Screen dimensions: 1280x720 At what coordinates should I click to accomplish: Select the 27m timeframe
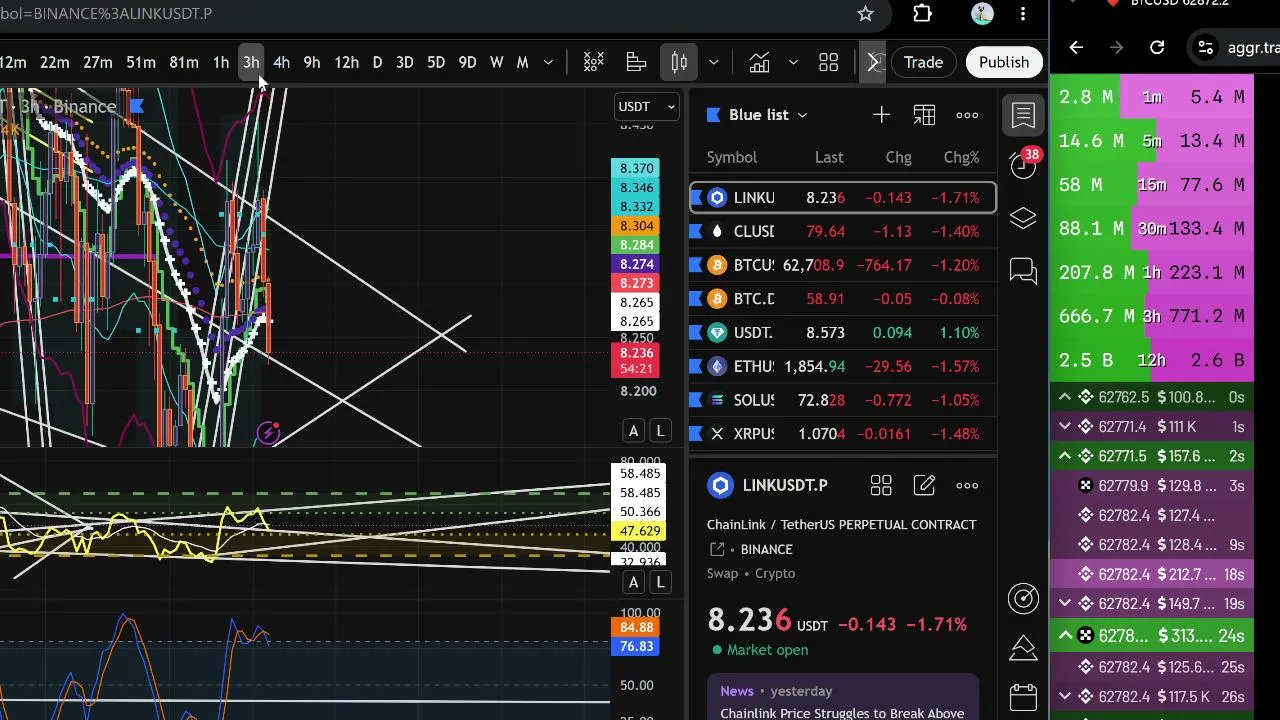[x=98, y=63]
